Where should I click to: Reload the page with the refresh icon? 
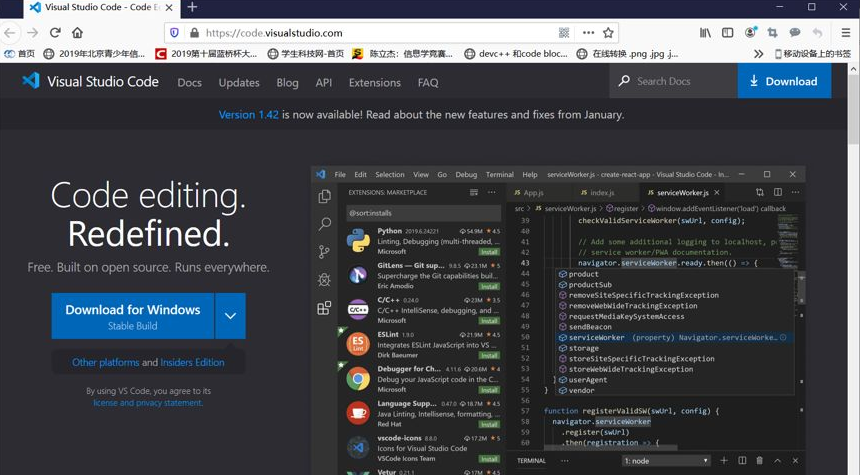pyautogui.click(x=55, y=32)
